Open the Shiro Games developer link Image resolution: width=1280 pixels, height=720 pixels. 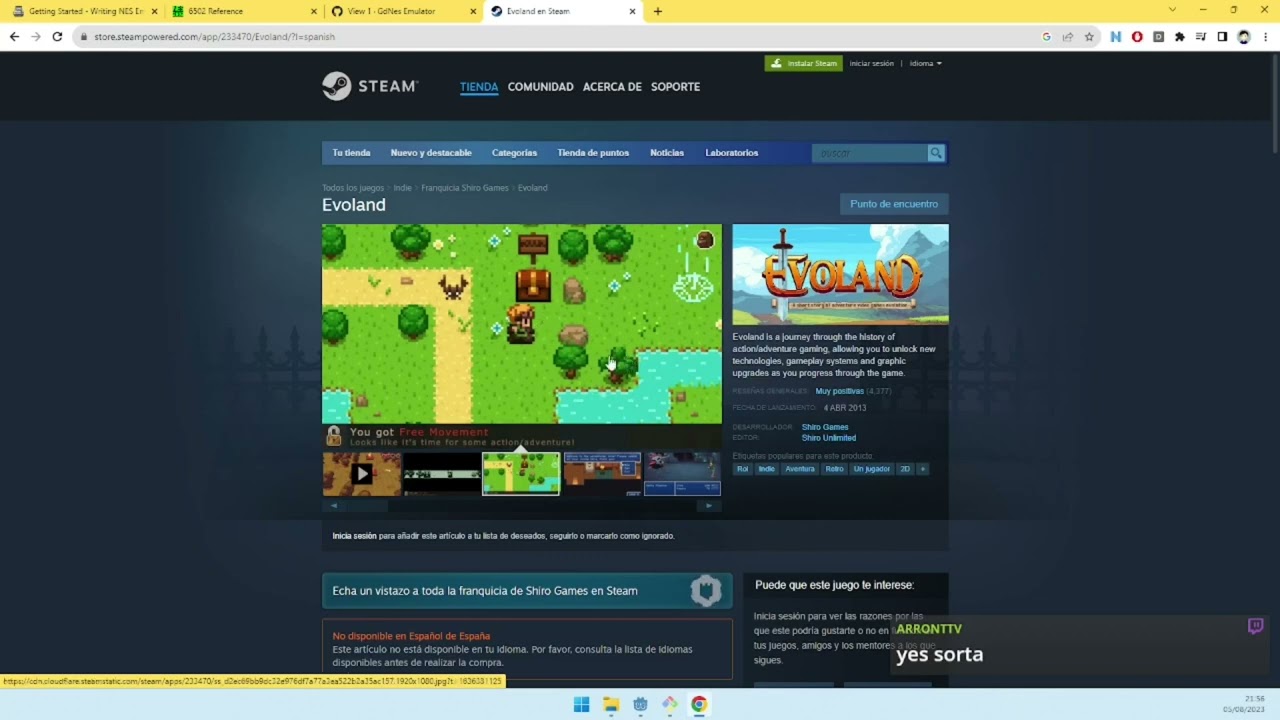825,427
